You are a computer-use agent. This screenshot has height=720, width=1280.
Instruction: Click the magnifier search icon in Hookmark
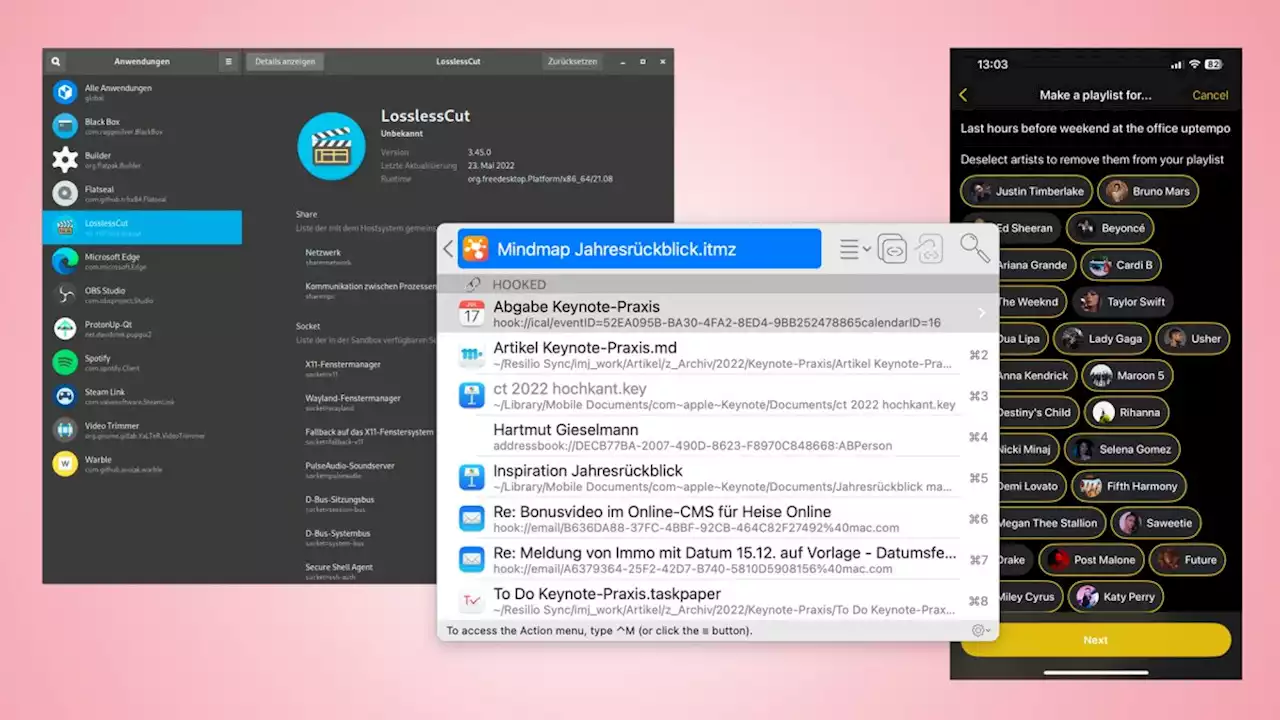974,248
